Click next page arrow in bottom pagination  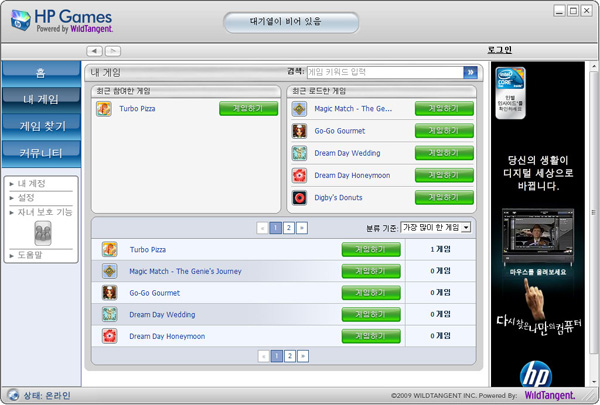(303, 356)
